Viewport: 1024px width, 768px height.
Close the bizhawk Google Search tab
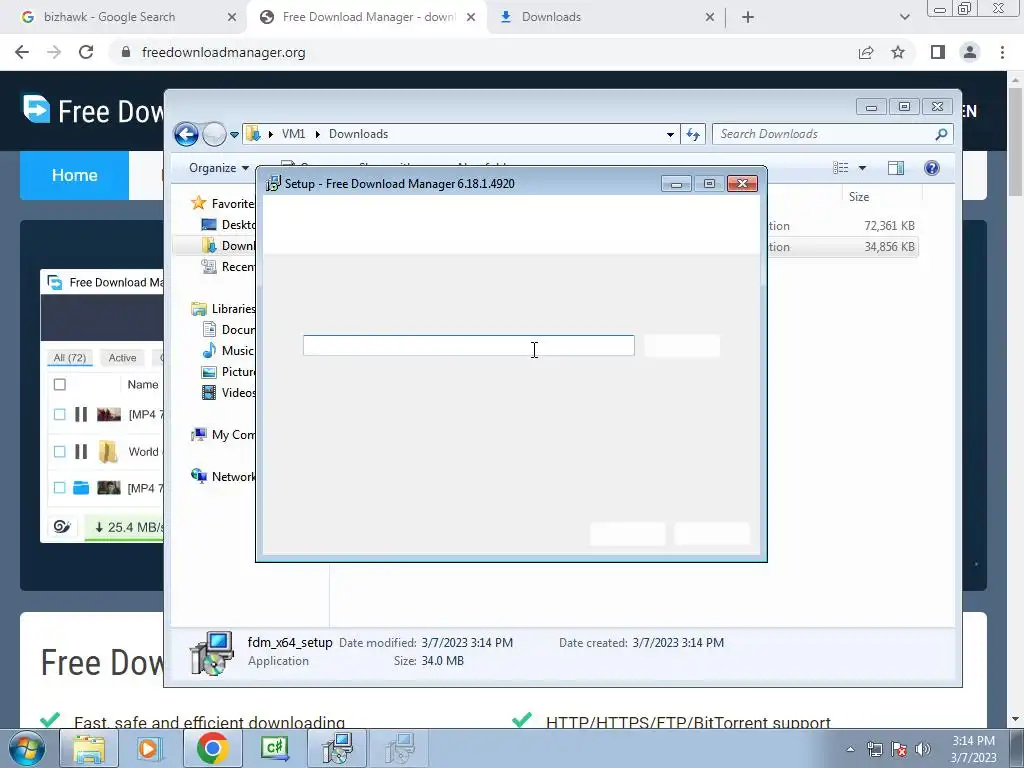pos(231,18)
